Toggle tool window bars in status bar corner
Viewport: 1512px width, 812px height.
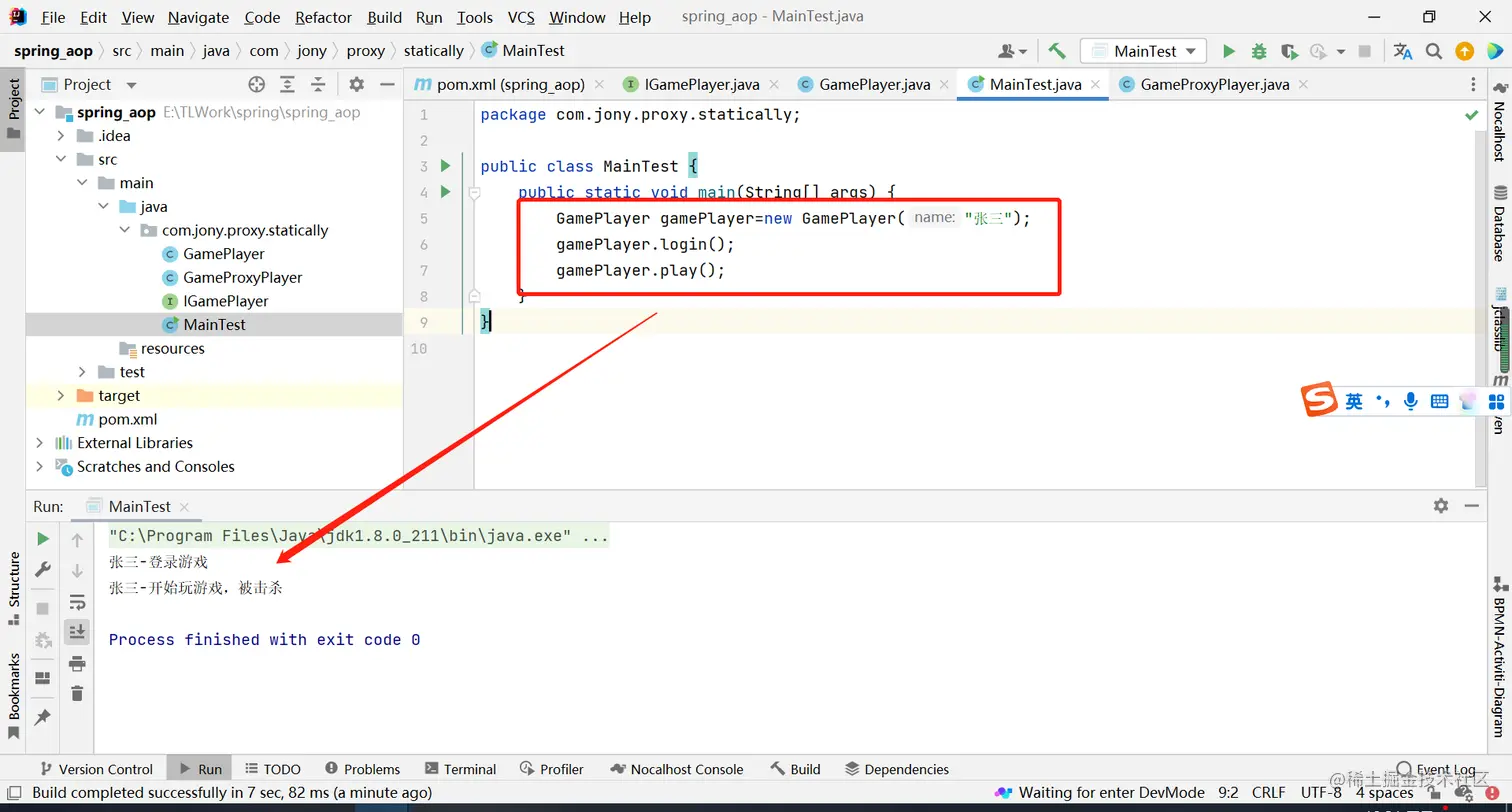[13, 794]
